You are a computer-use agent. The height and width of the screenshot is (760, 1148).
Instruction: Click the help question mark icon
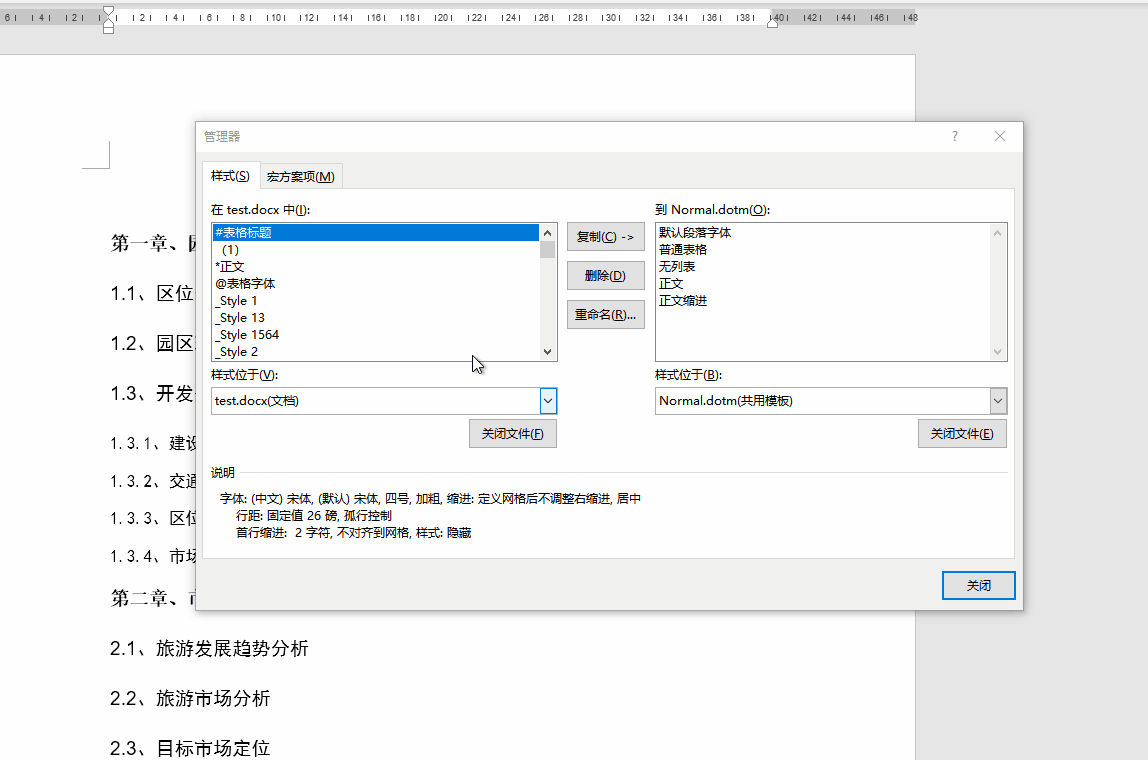click(954, 136)
